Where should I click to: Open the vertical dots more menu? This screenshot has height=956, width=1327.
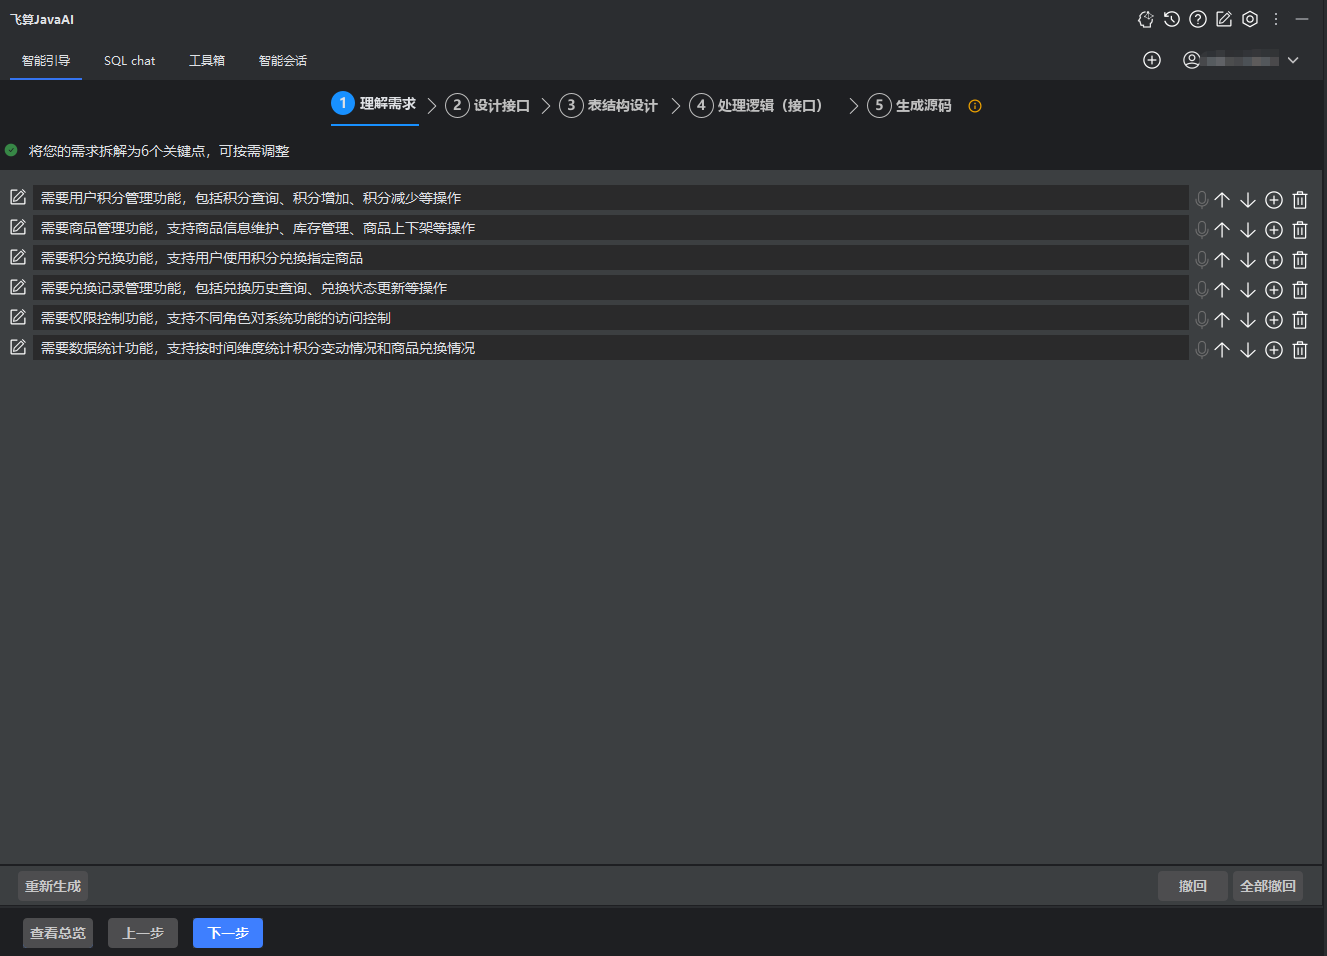[1276, 19]
